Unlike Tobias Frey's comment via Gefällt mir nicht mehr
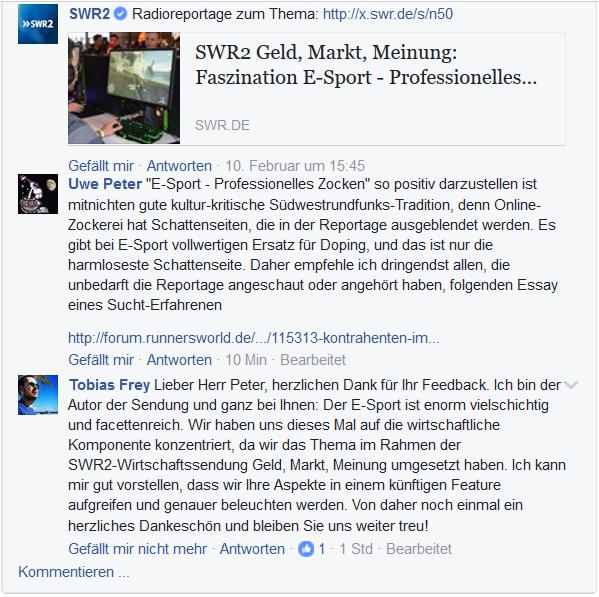The width and height of the screenshot is (599, 597). pos(138,549)
